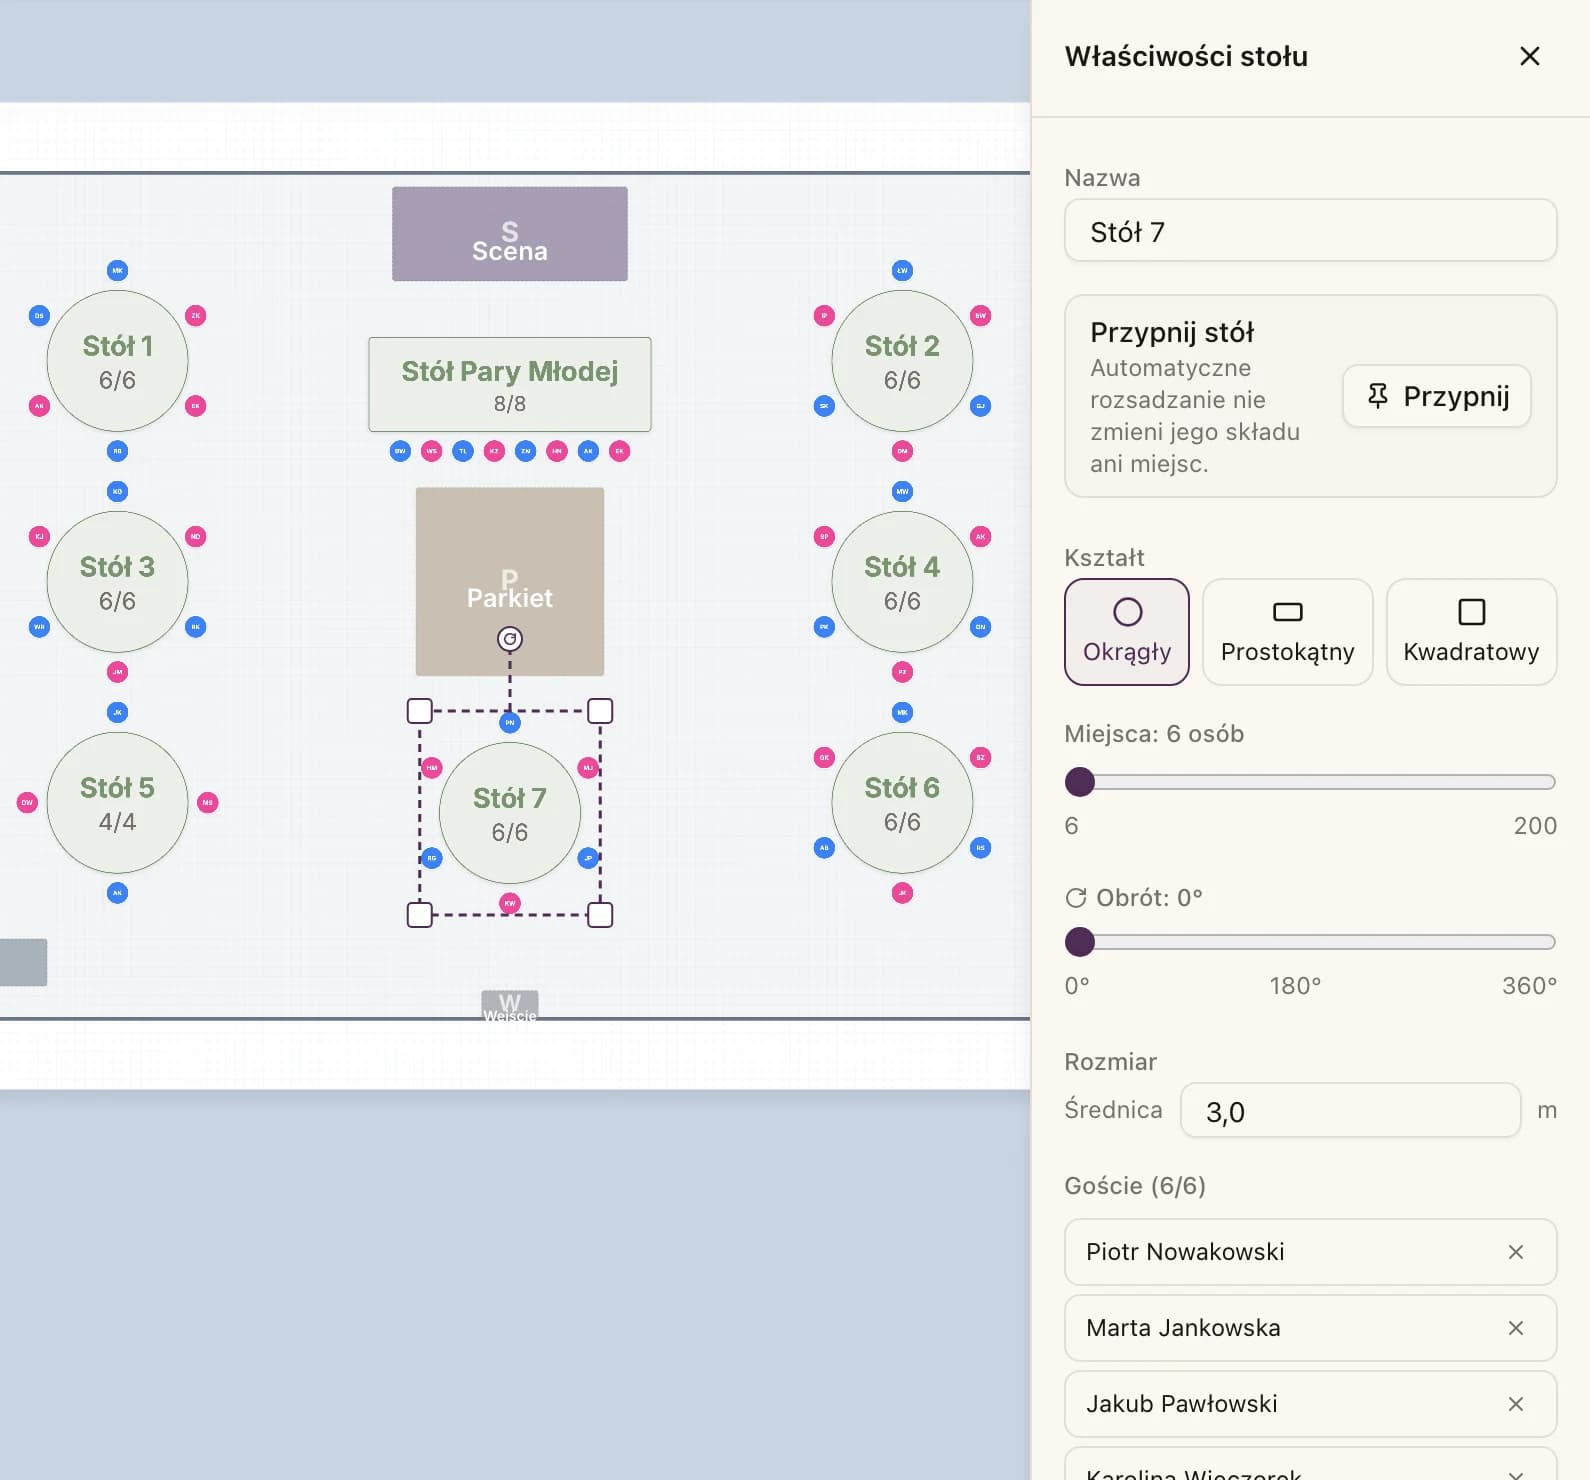Select MW guest seat above Stół 4
Viewport: 1590px width, 1480px height.
[902, 491]
